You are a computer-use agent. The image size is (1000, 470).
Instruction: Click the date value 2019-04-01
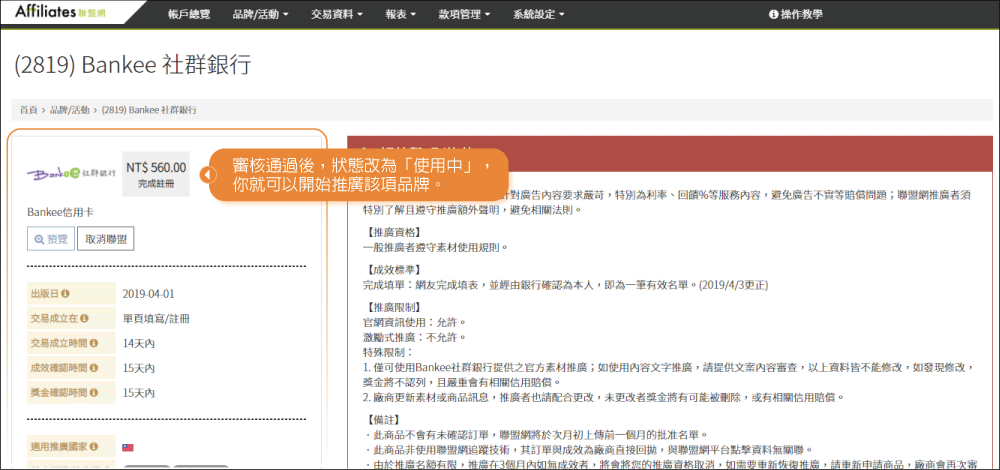[x=149, y=294]
